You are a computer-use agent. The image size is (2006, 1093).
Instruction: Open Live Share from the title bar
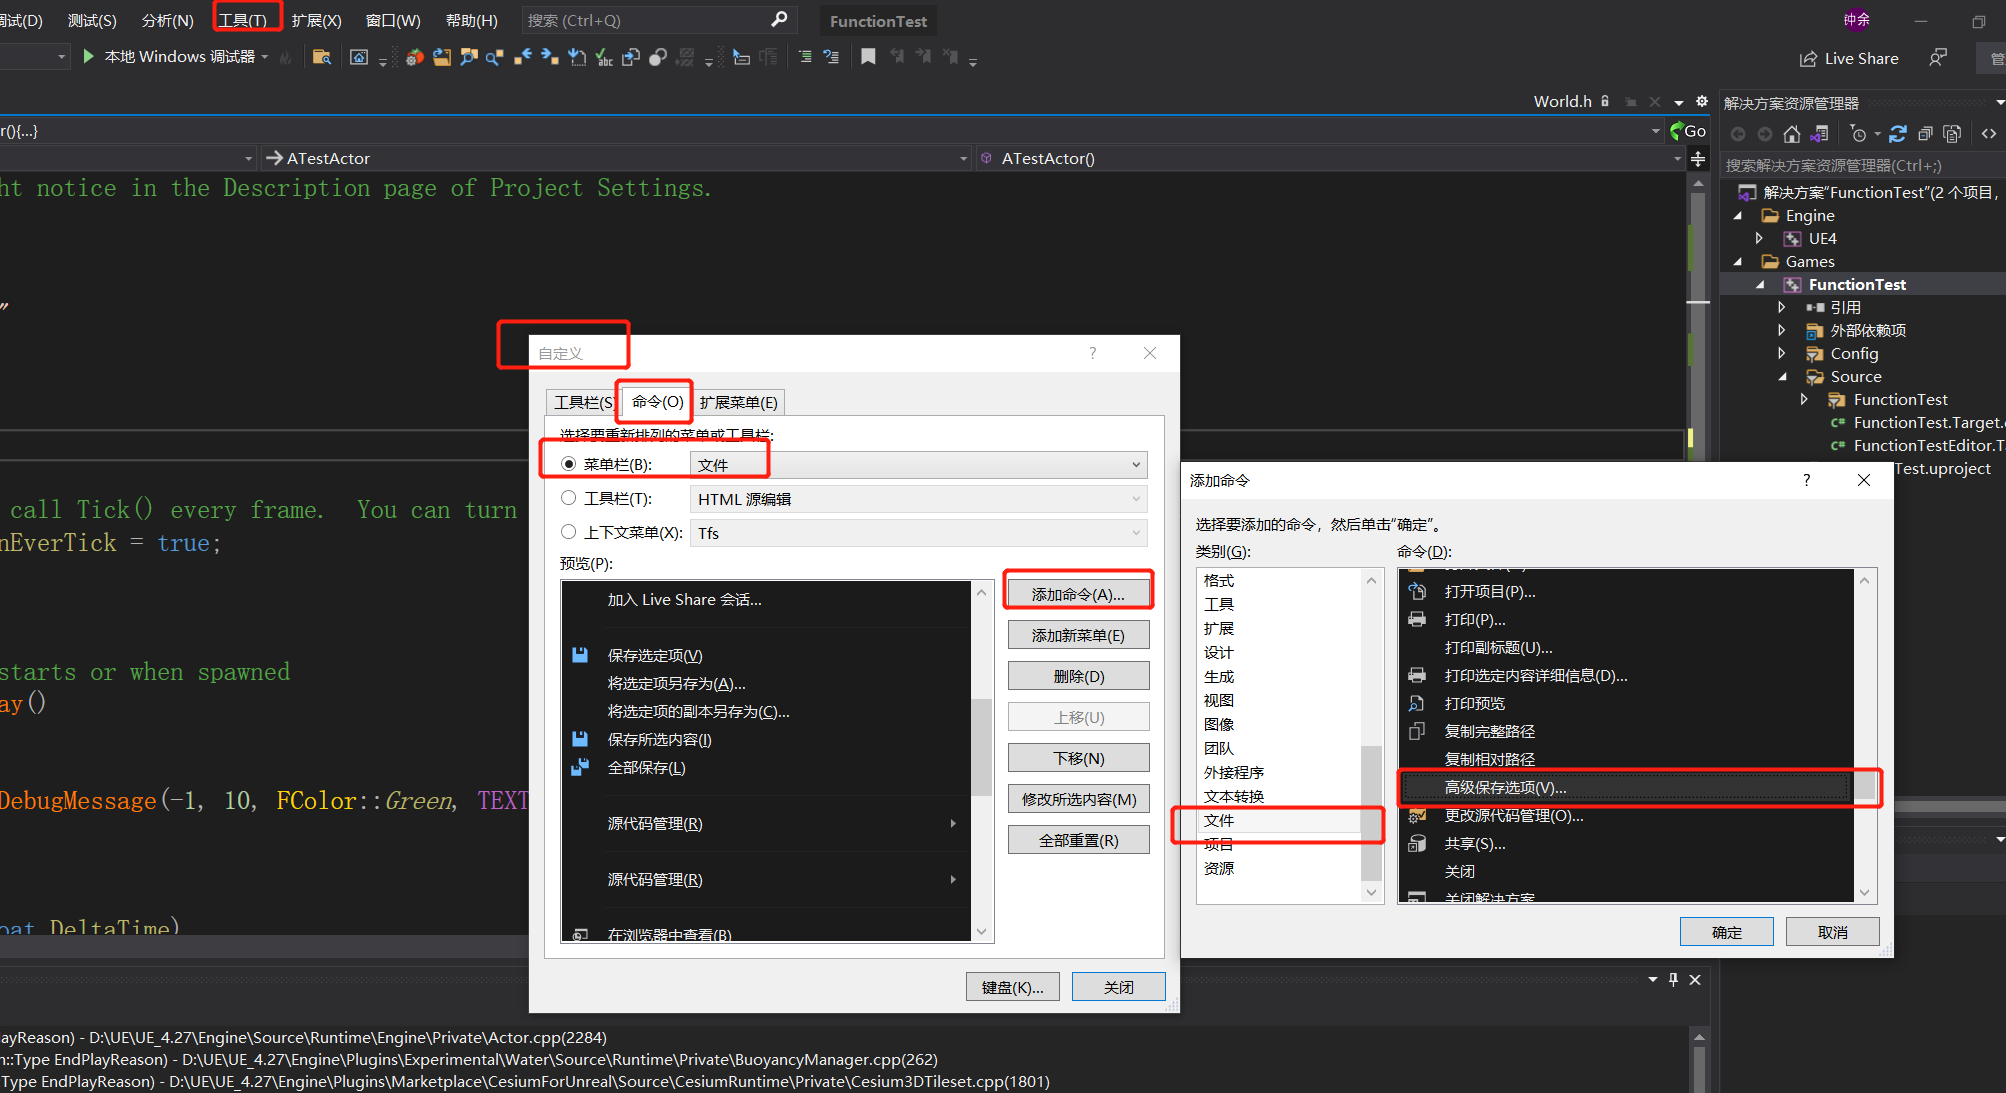1849,59
